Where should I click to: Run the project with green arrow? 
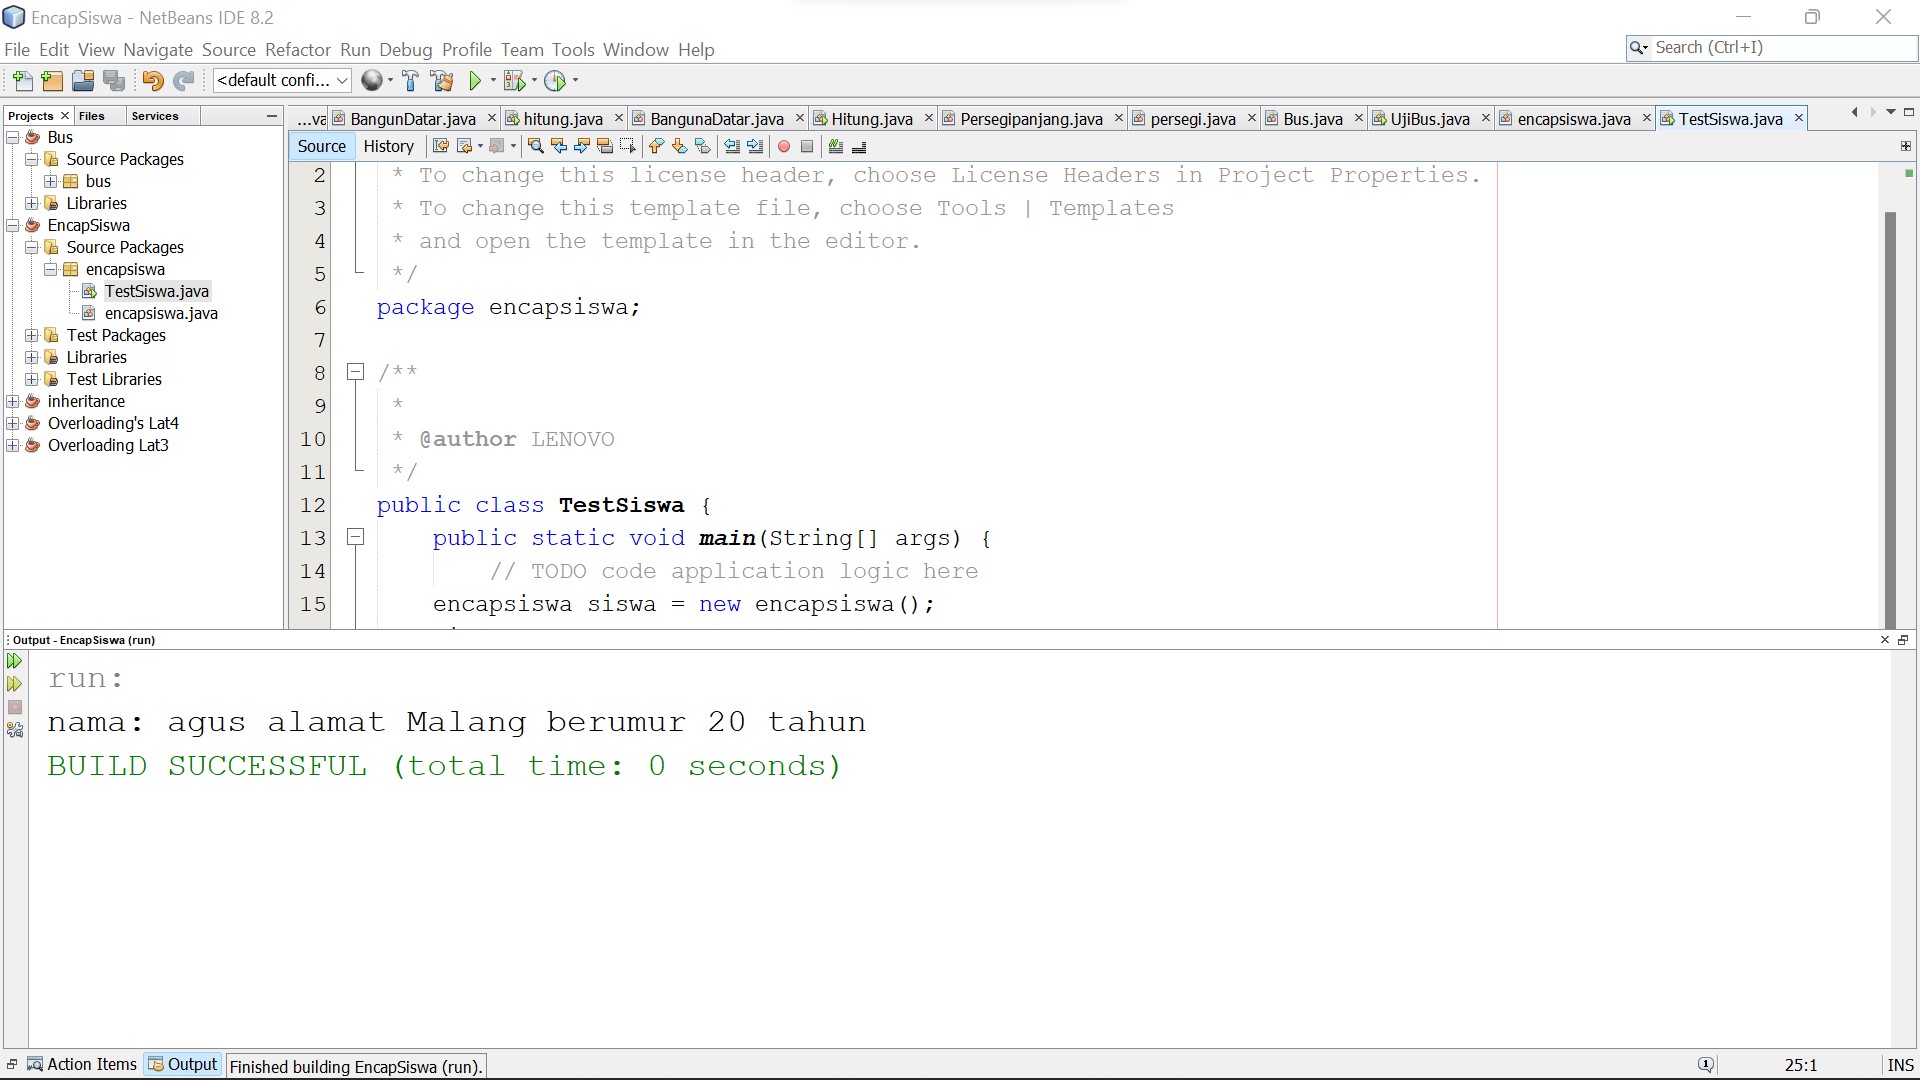[x=476, y=81]
